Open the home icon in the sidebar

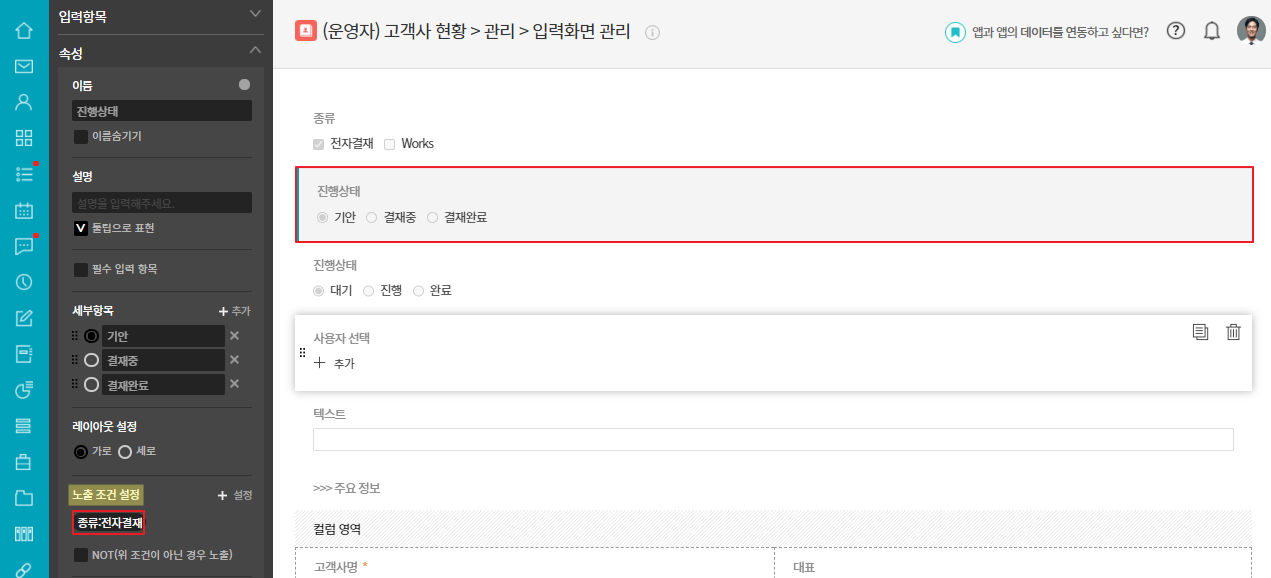24,30
